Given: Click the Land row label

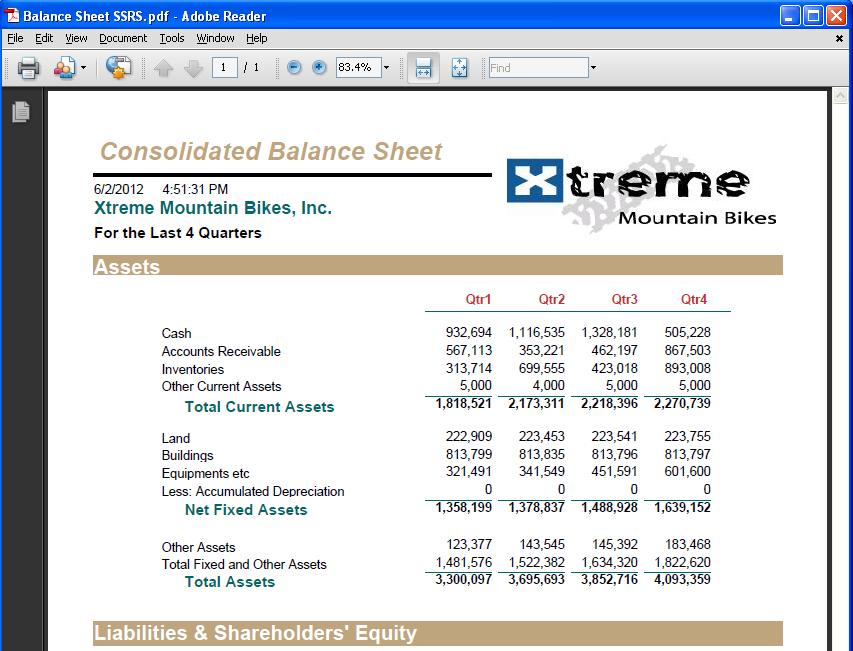Looking at the screenshot, I should tap(176, 438).
